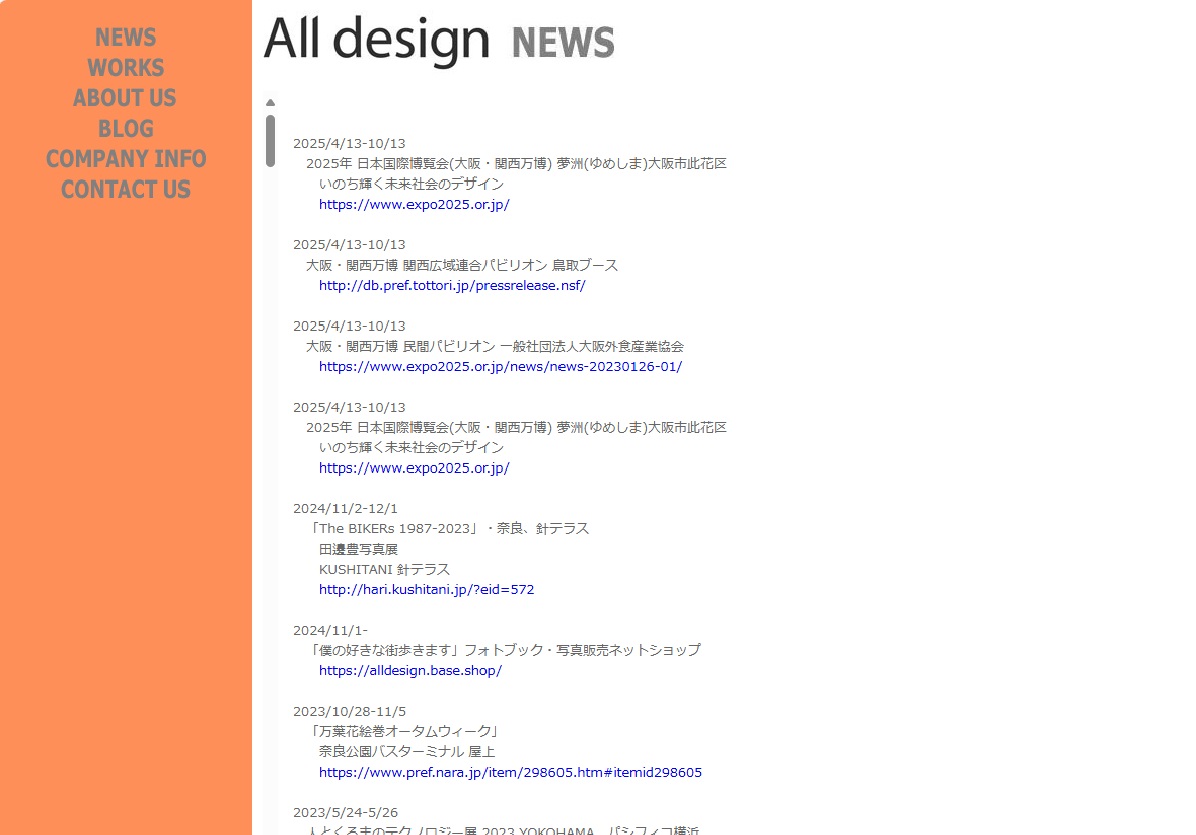
Task: Click the news list scrollbar thumb
Action: pos(270,140)
